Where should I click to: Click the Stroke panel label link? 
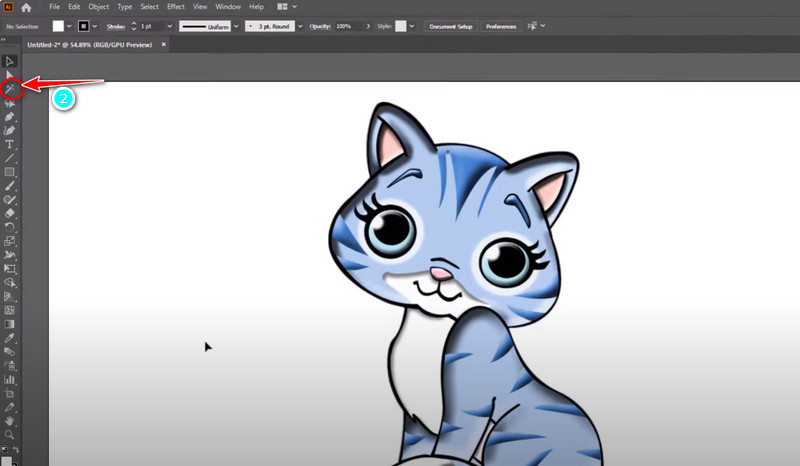(116, 26)
